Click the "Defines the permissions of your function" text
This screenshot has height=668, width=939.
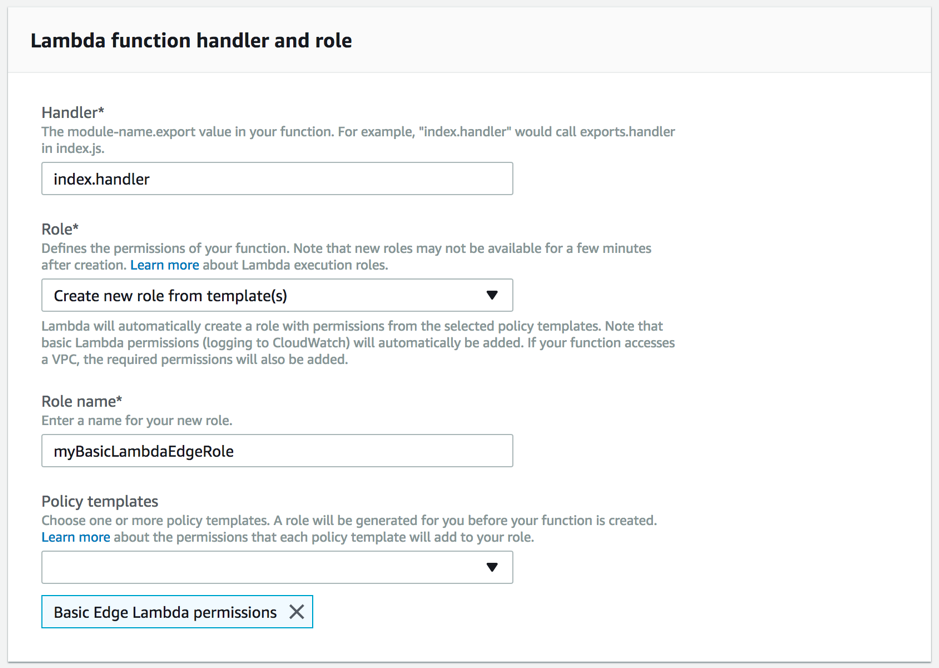click(x=345, y=248)
